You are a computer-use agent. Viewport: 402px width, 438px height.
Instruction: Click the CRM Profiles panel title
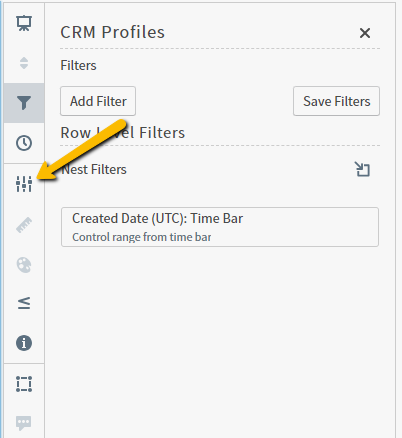(x=113, y=32)
